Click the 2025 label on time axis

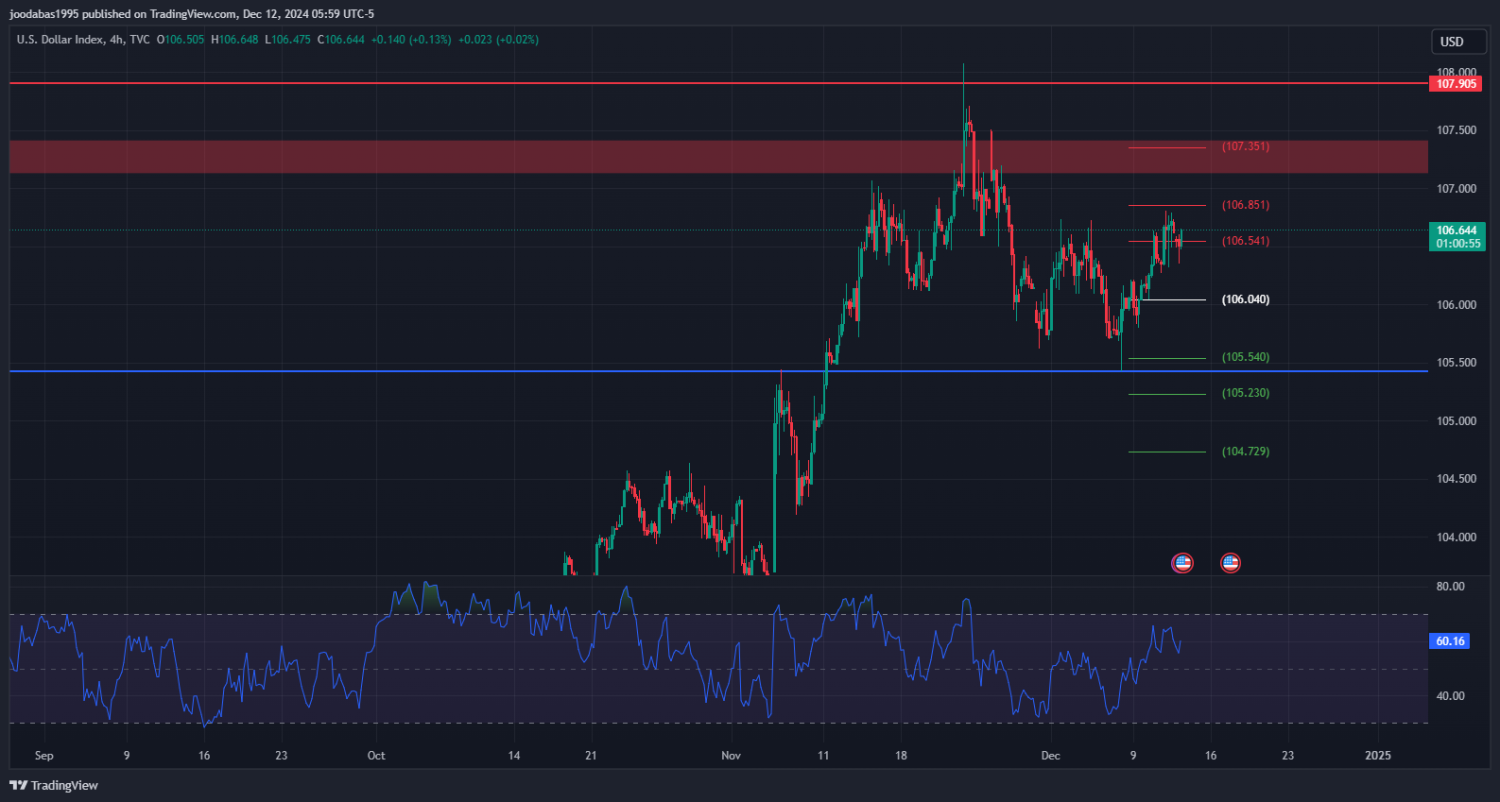point(1378,757)
